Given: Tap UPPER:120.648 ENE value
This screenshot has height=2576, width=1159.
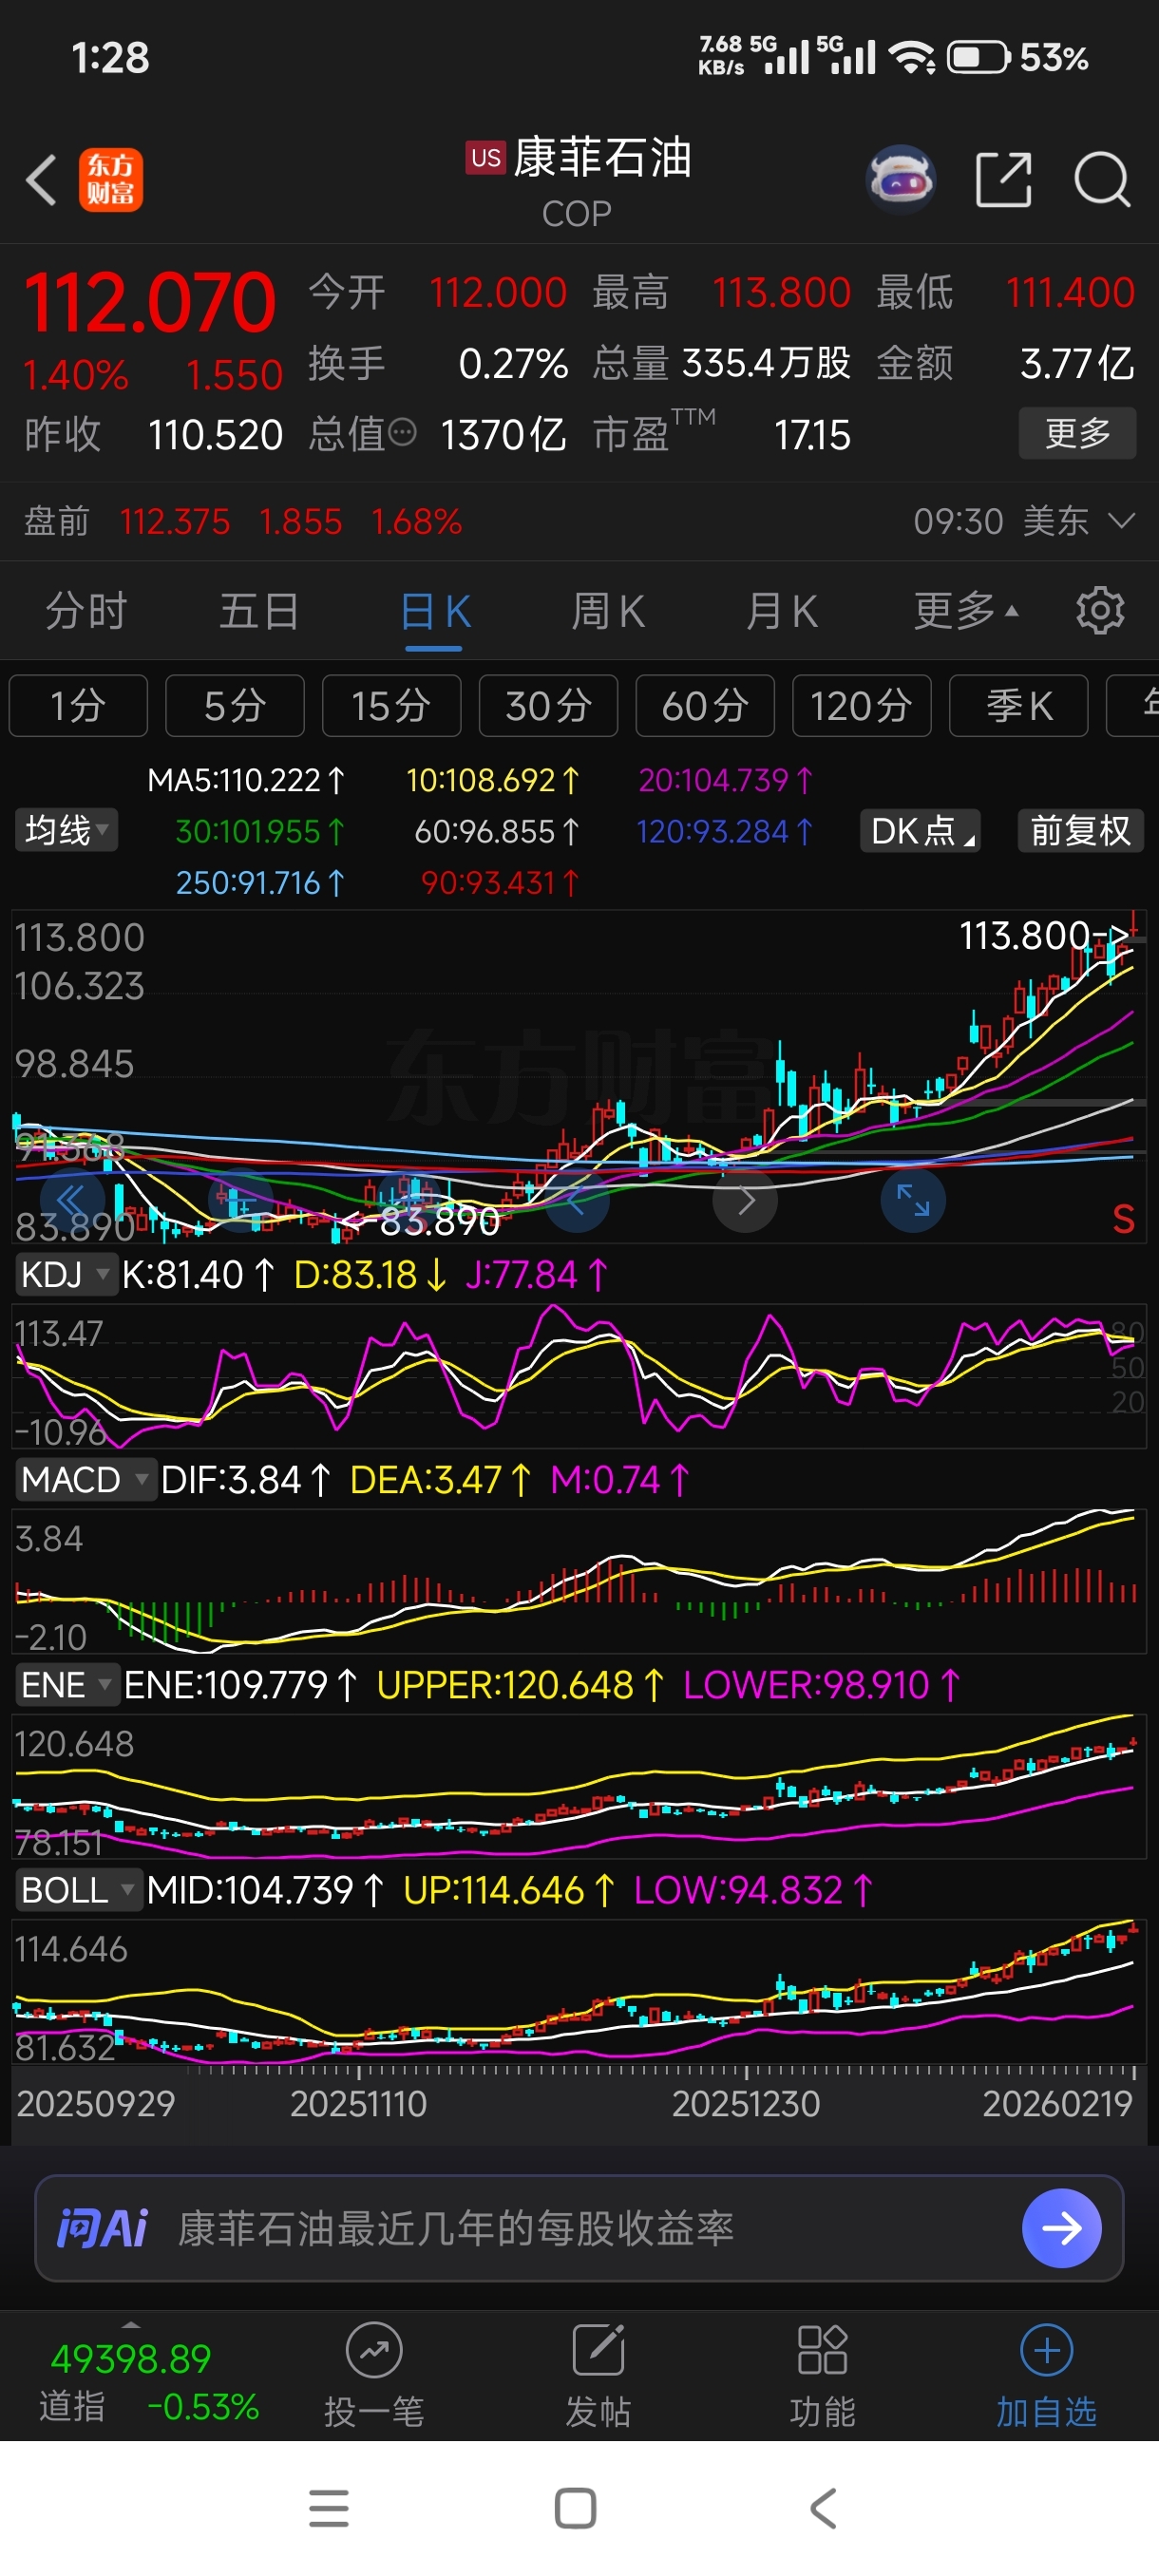Looking at the screenshot, I should [520, 1685].
